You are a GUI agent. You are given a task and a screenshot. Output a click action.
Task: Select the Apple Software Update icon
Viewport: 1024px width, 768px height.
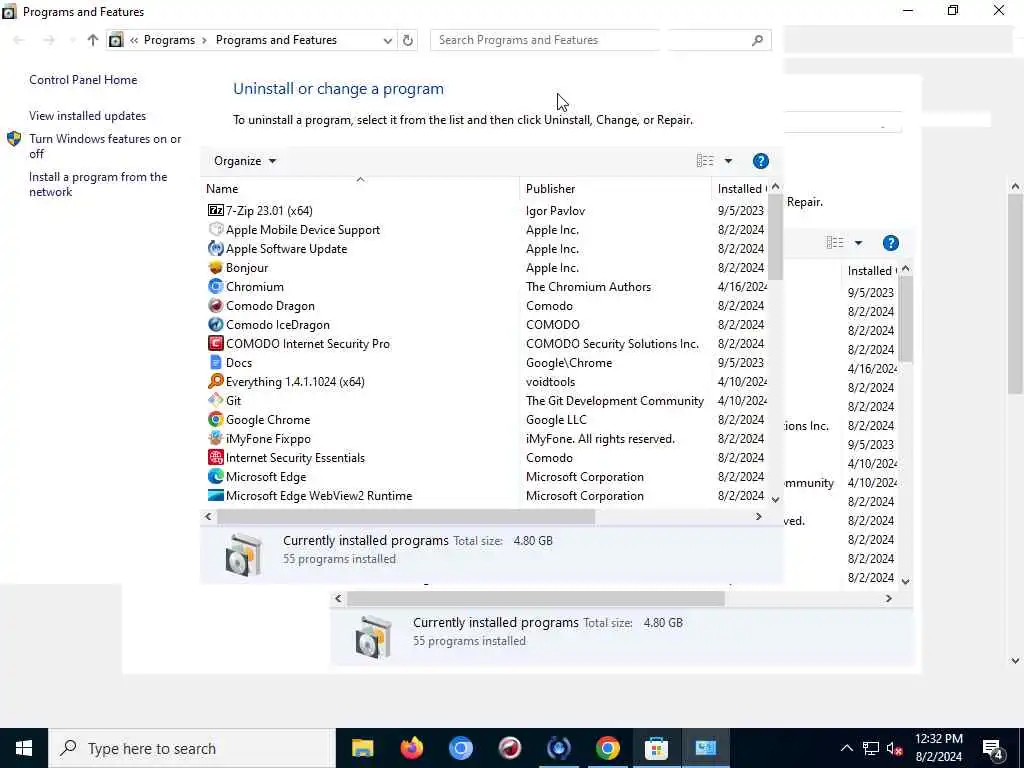coord(216,248)
